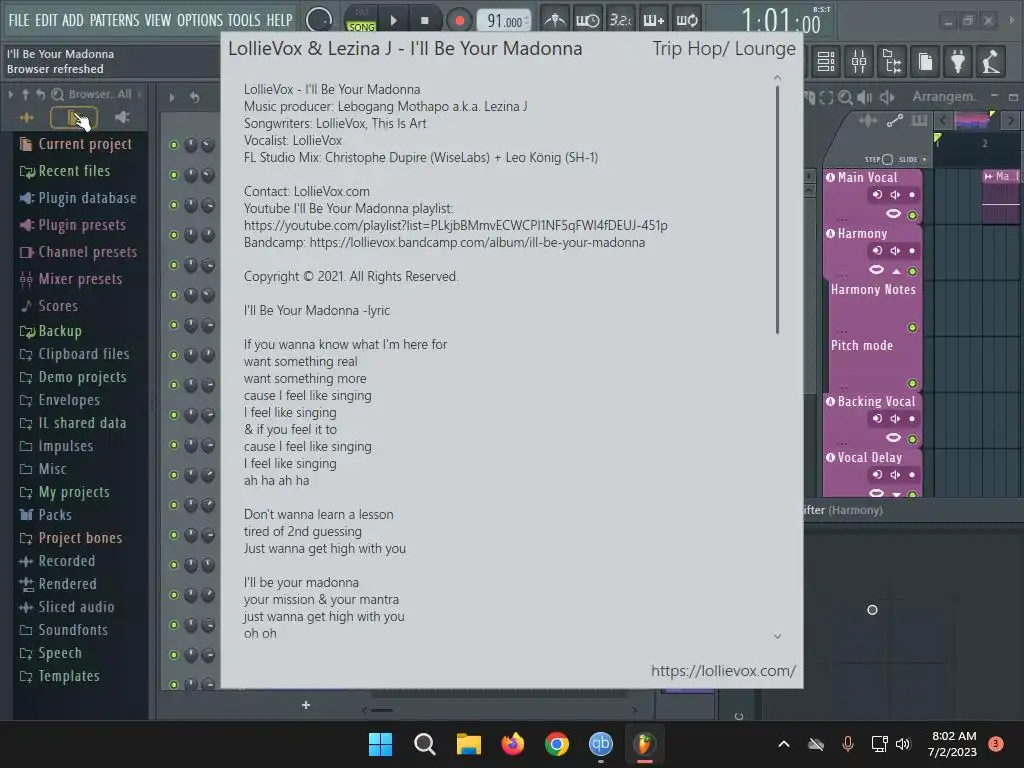Toggle Main Vocal track mute light
This screenshot has height=768, width=1024.
point(912,215)
